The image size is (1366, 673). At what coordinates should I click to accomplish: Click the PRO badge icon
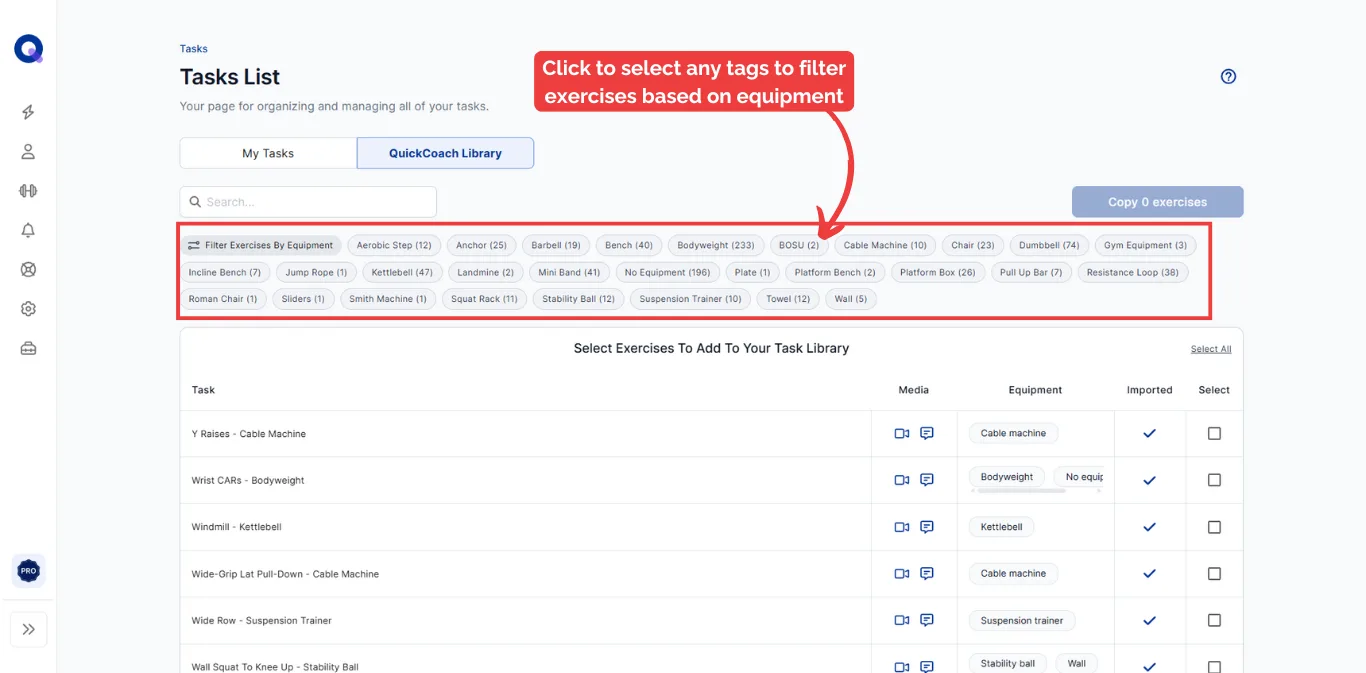pos(28,571)
